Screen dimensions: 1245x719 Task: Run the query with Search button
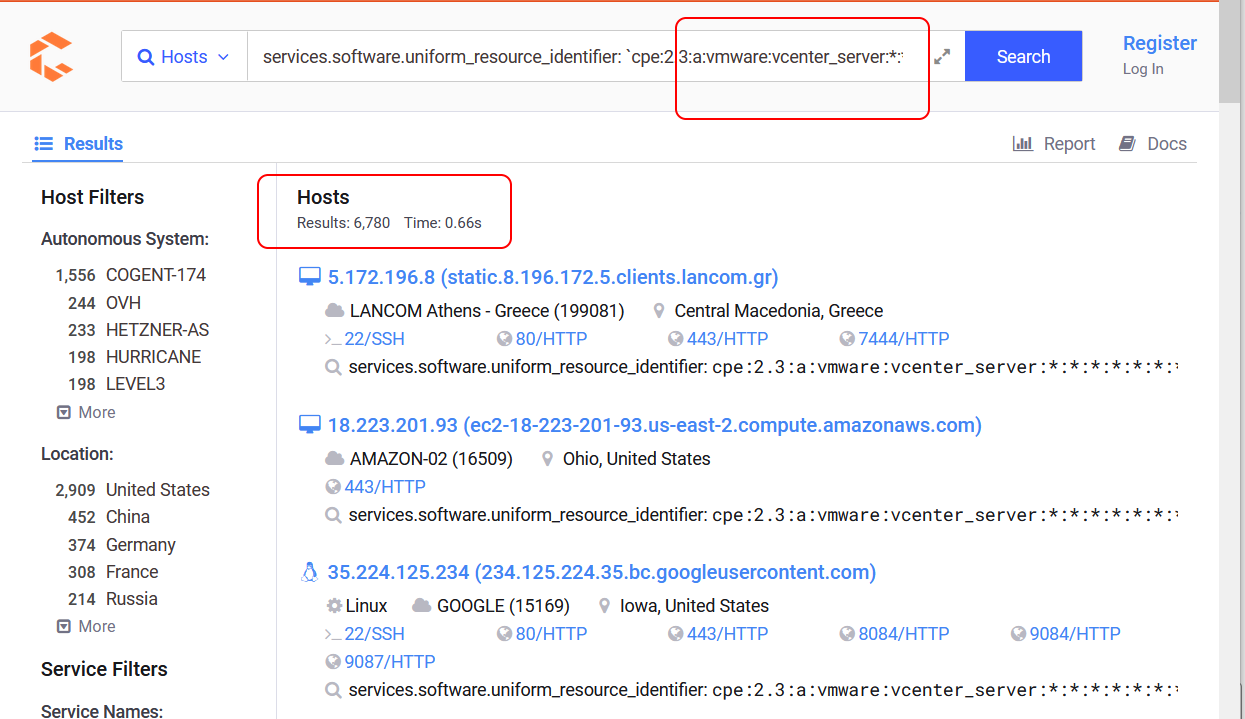click(1023, 57)
